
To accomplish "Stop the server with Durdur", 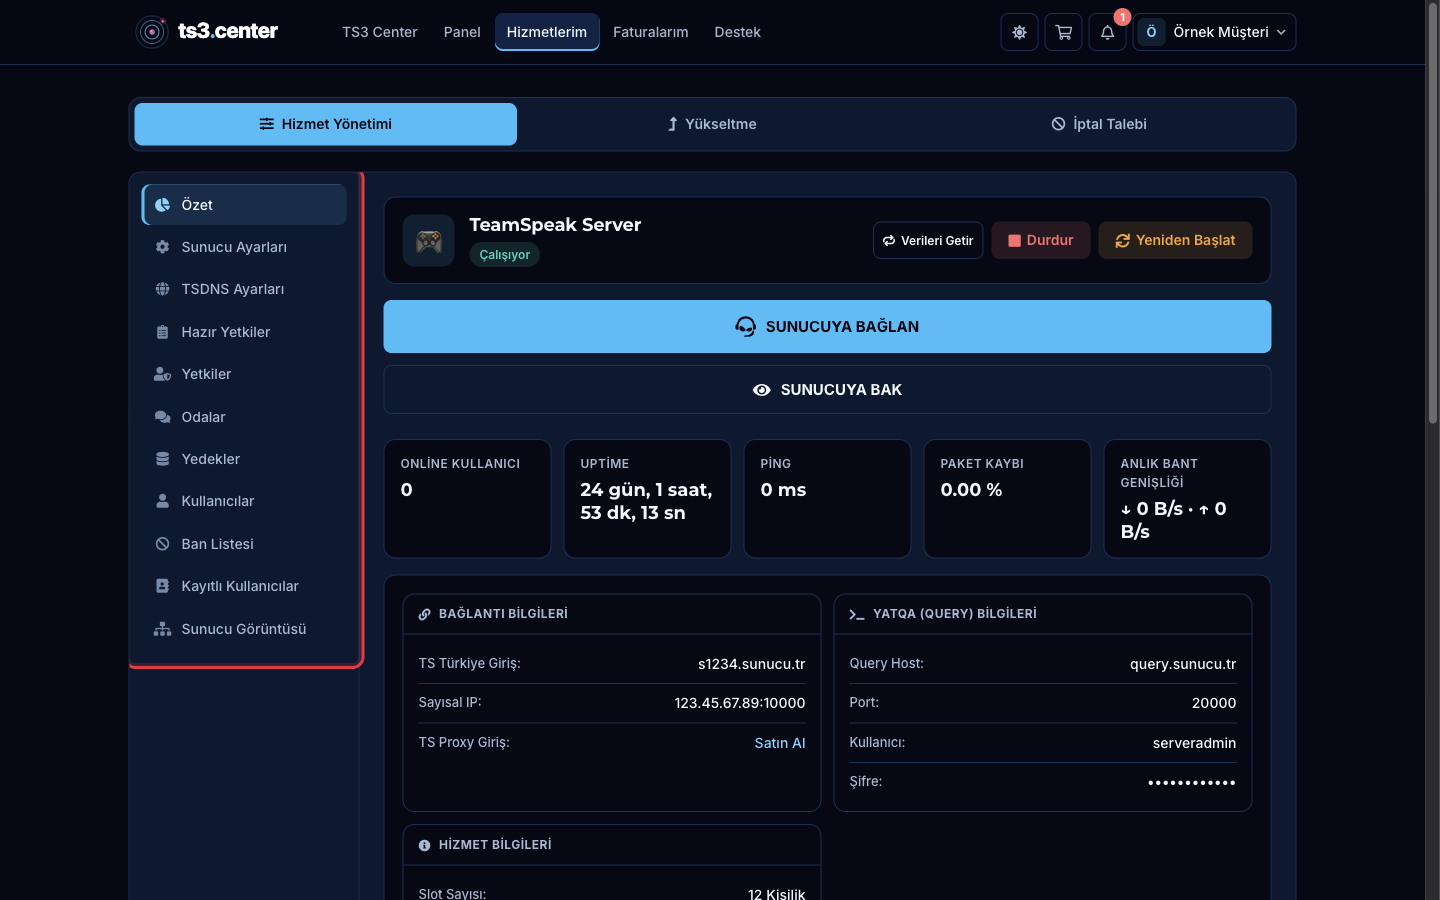I will click(1041, 240).
